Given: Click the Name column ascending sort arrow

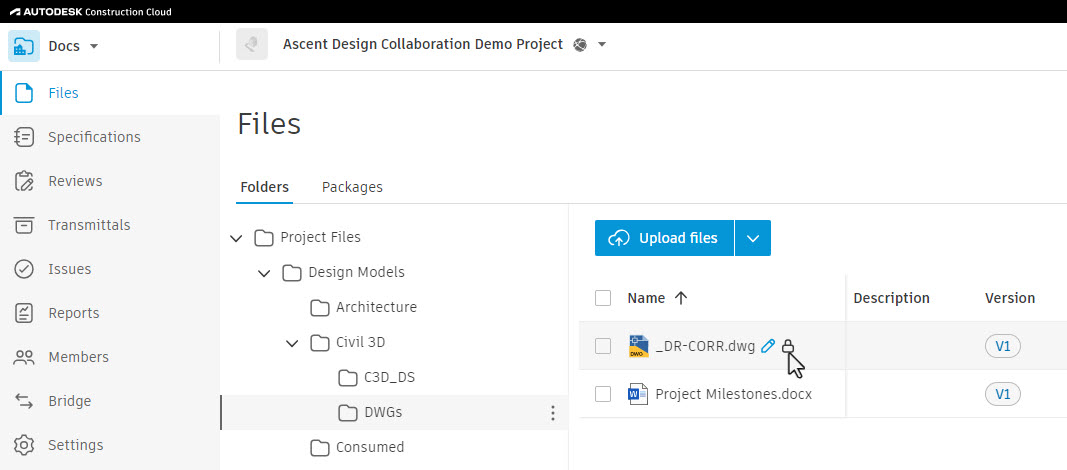Looking at the screenshot, I should (x=680, y=298).
